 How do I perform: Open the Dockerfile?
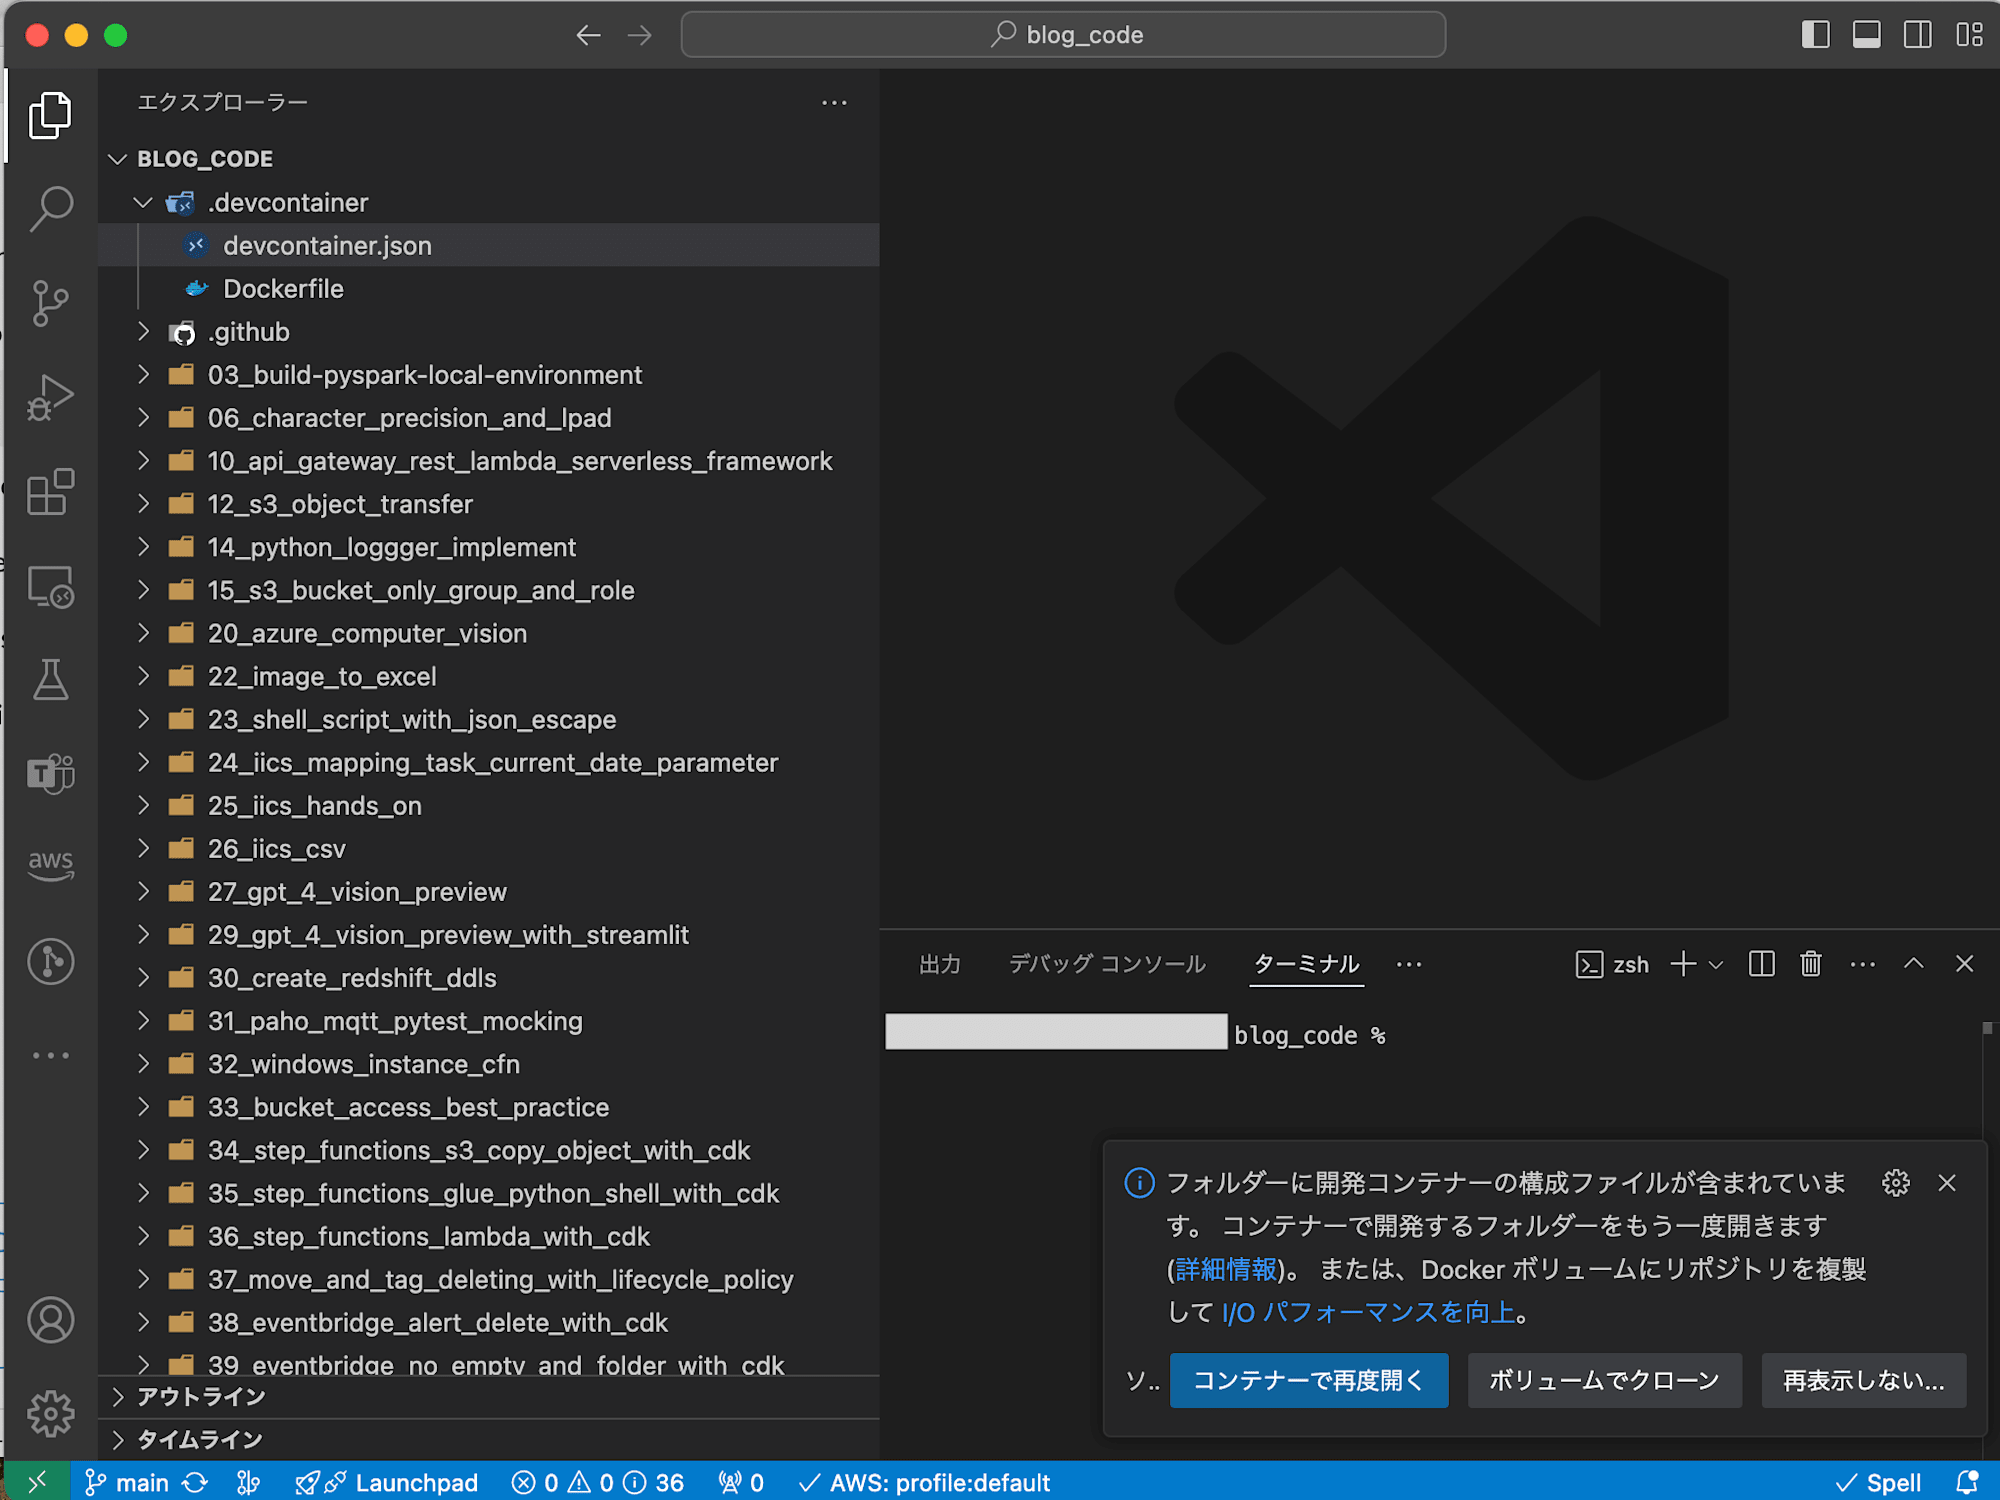(489, 288)
